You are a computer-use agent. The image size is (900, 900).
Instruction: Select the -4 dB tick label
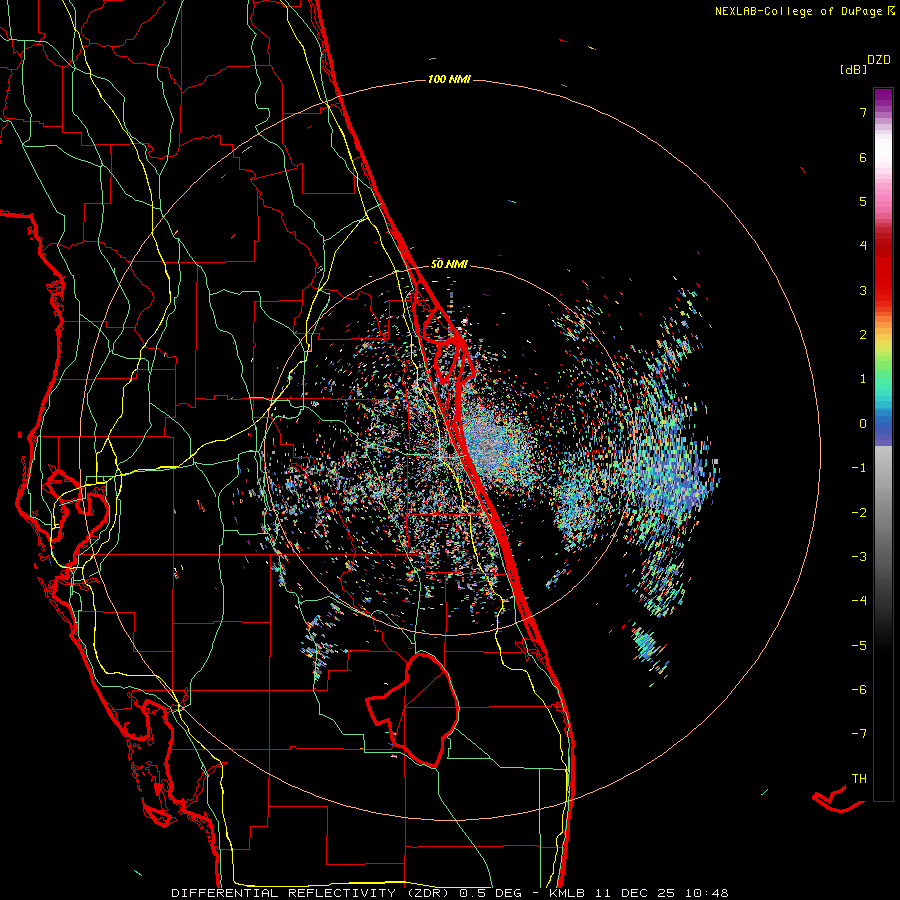pyautogui.click(x=859, y=600)
